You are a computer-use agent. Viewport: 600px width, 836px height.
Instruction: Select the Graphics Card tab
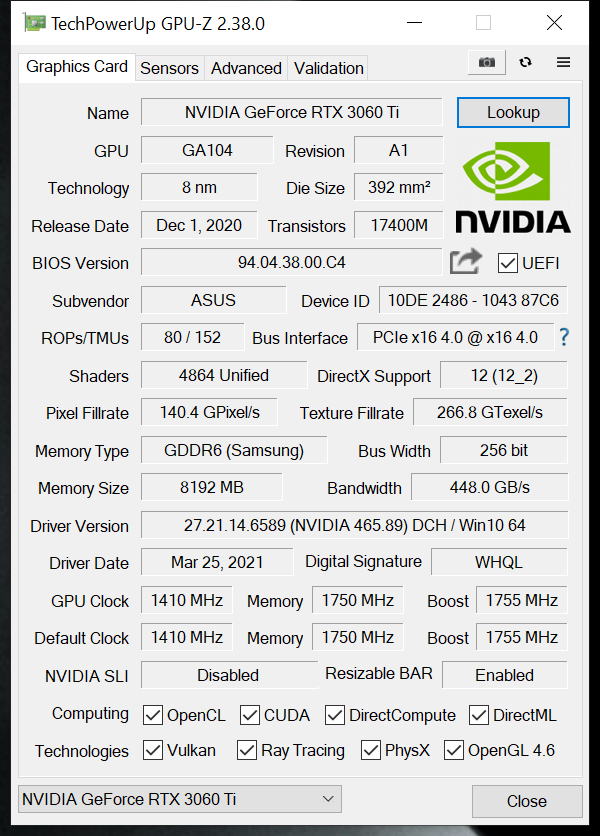[76, 67]
